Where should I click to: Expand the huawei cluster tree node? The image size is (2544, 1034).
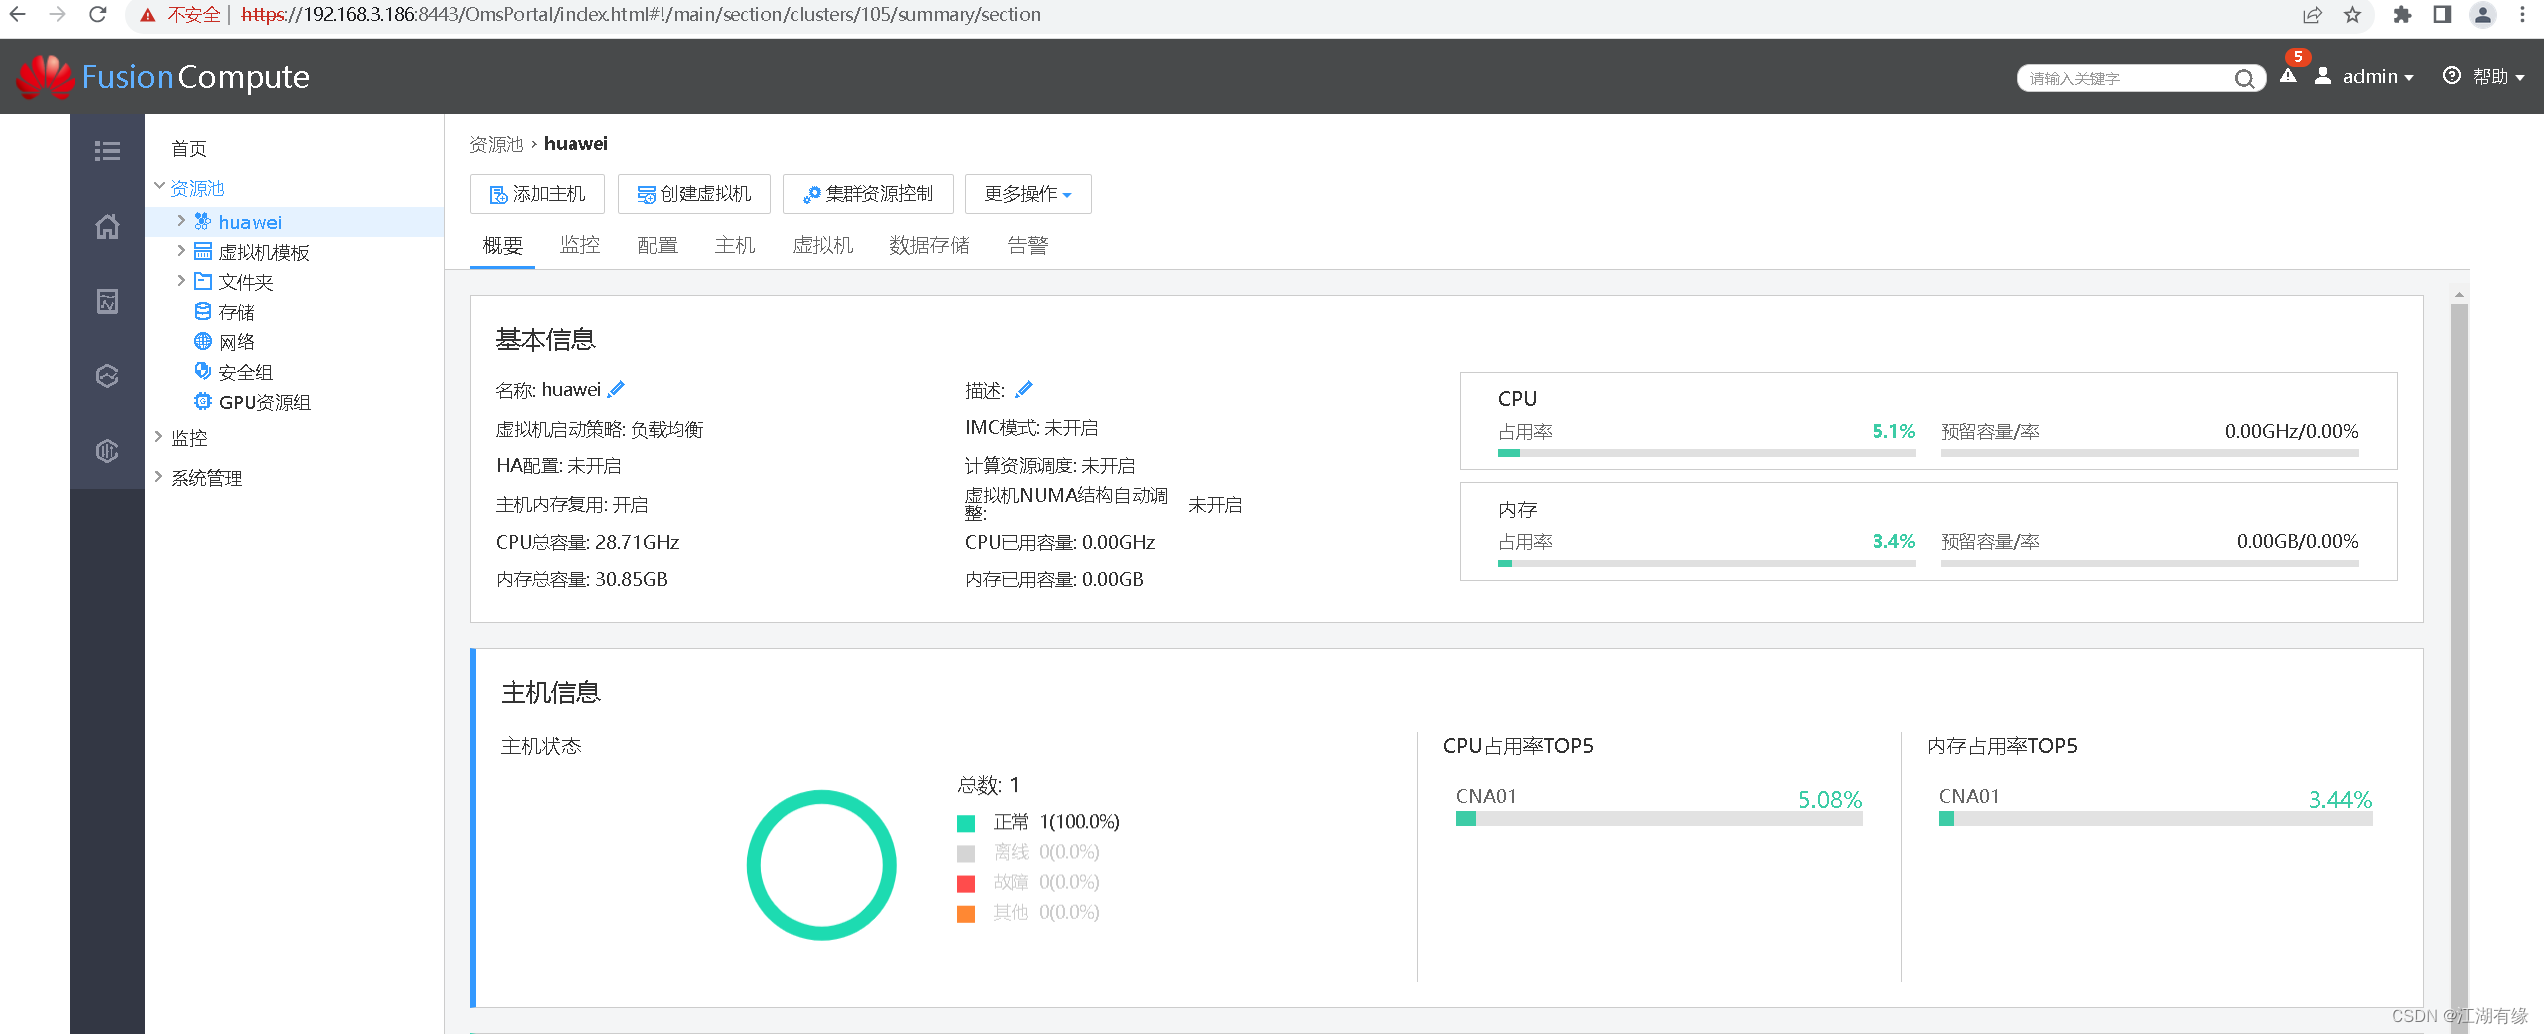(x=181, y=222)
